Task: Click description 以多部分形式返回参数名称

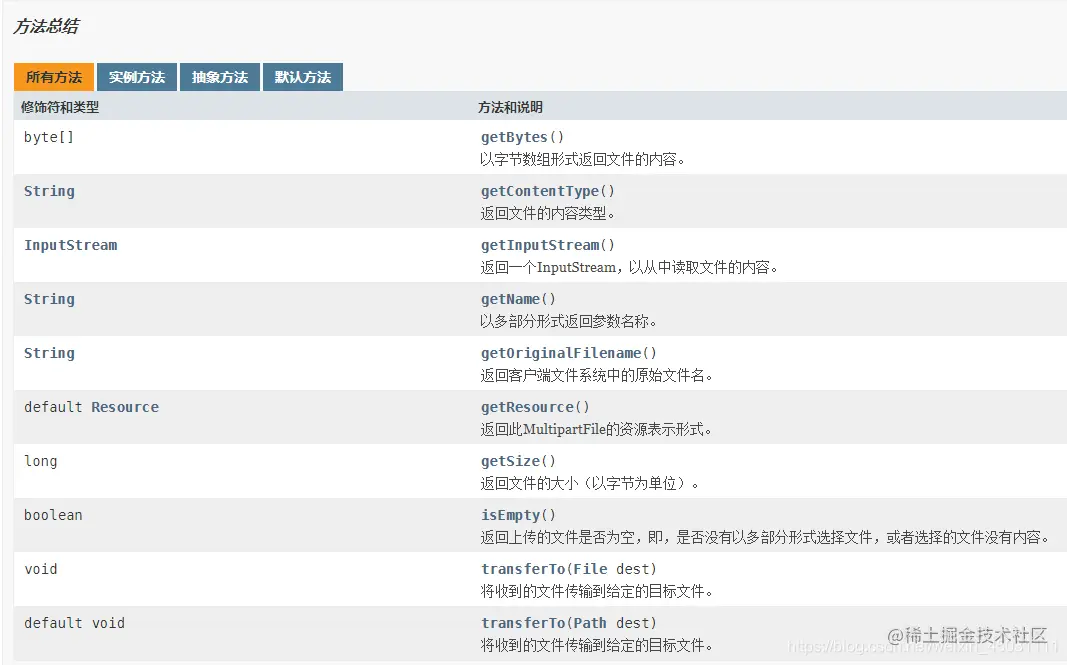Action: pyautogui.click(x=568, y=321)
